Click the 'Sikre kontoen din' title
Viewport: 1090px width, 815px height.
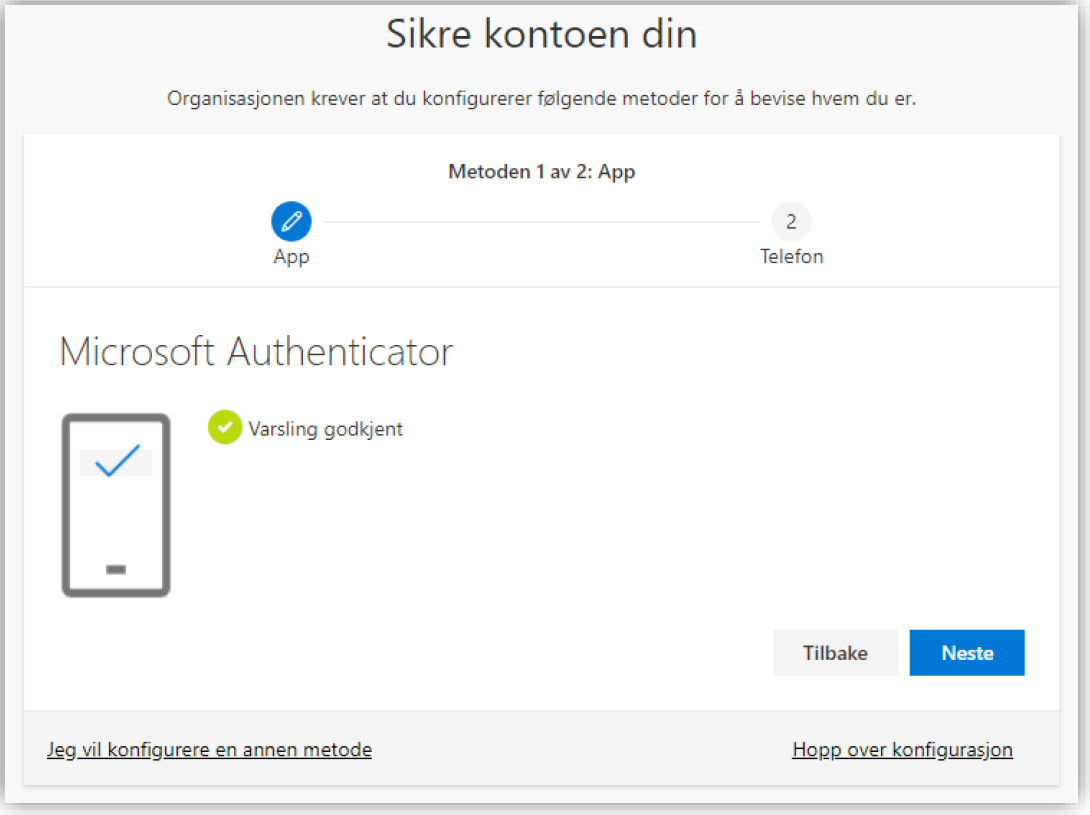[x=542, y=34]
